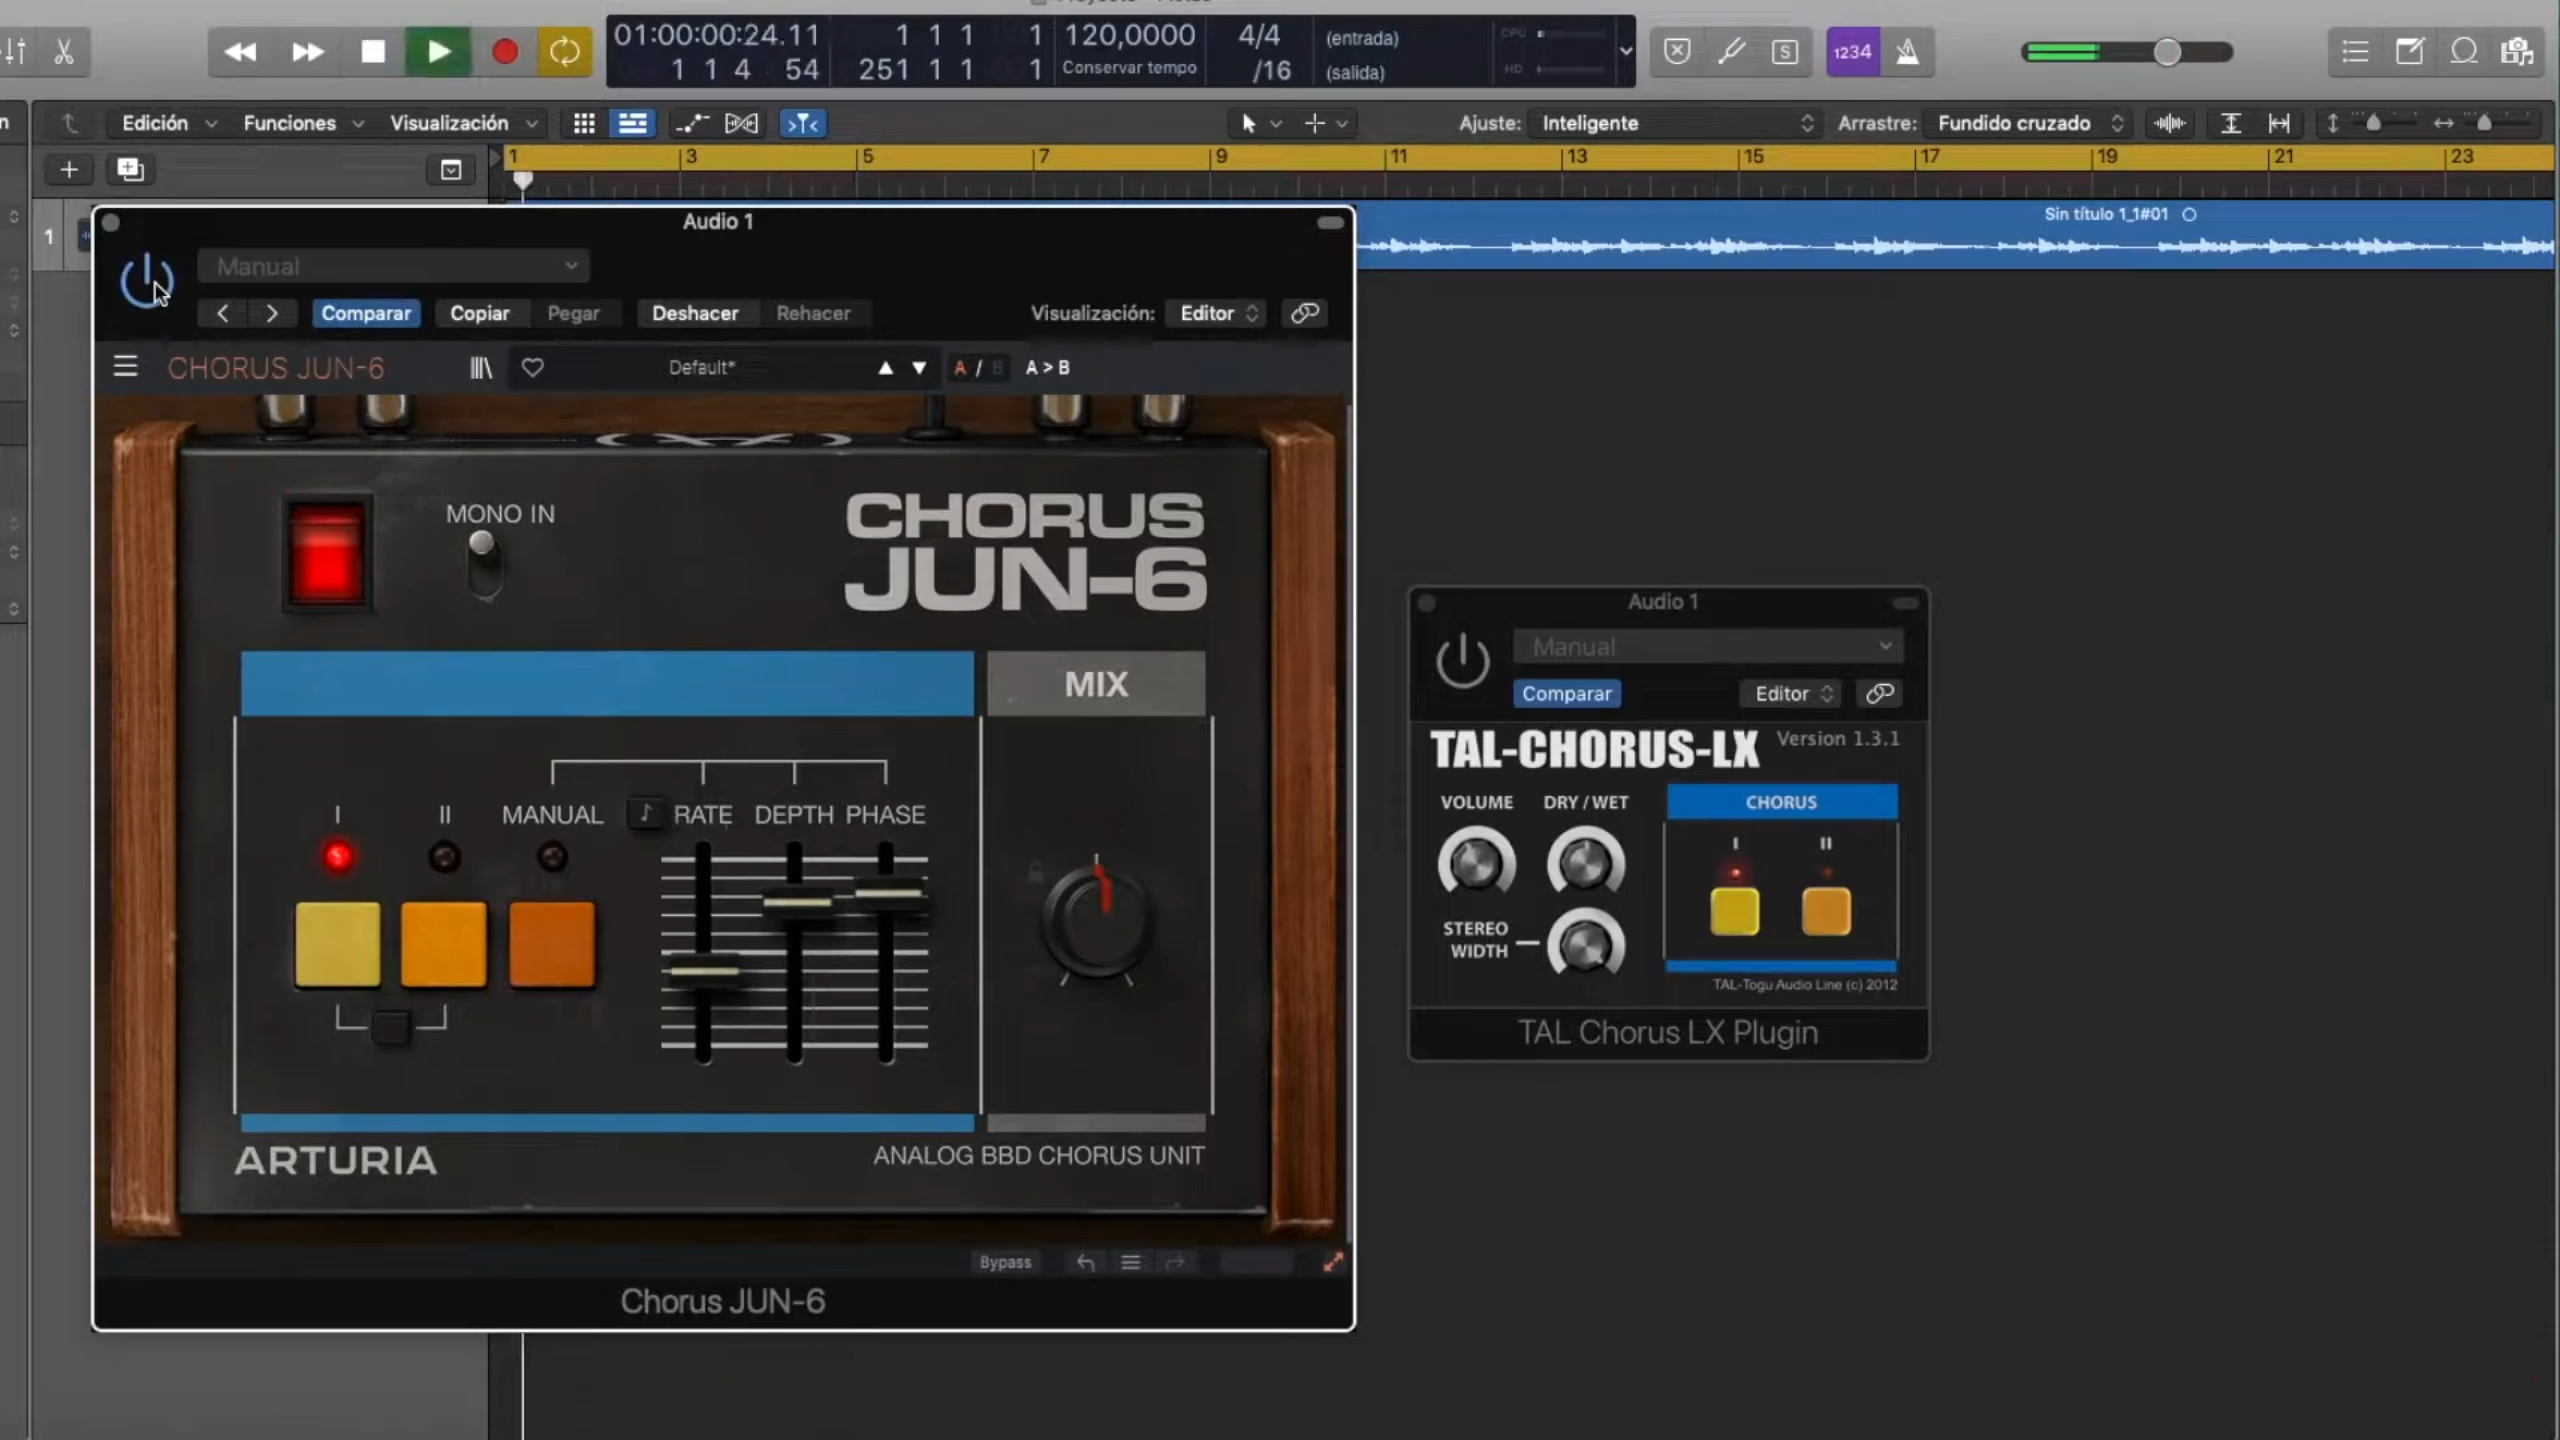This screenshot has height=1440, width=2560.
Task: Flip the MONO IN toggle switch
Action: coord(483,562)
